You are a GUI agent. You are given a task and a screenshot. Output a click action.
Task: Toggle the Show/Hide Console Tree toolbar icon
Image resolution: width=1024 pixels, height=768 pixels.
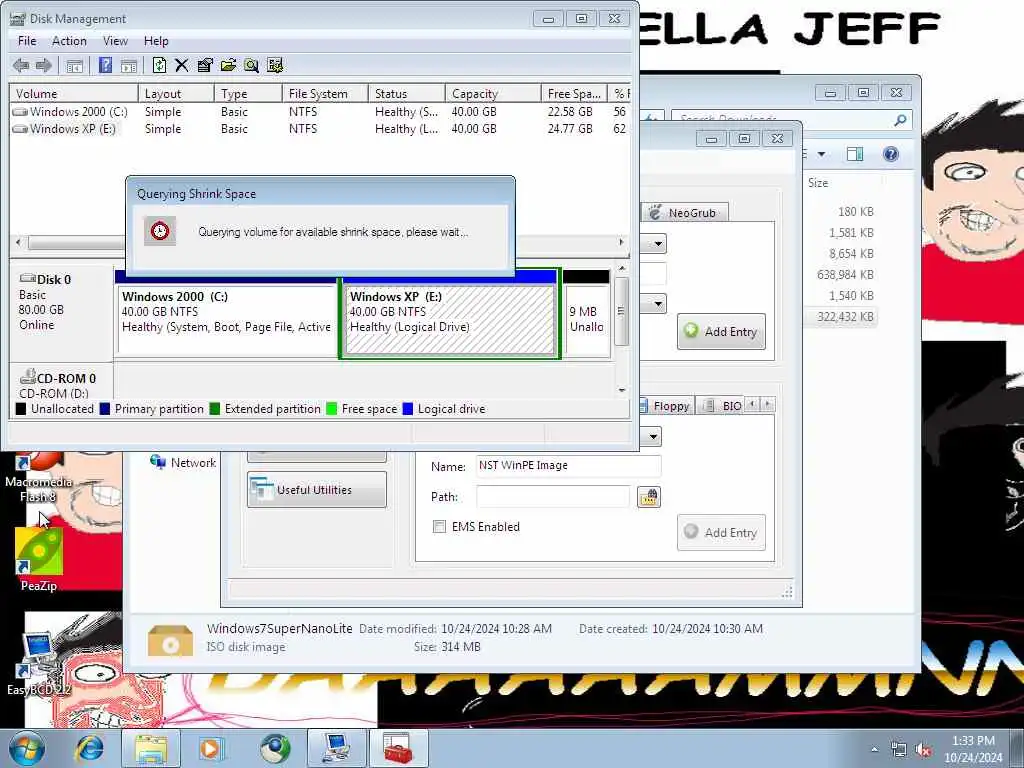pyautogui.click(x=74, y=65)
